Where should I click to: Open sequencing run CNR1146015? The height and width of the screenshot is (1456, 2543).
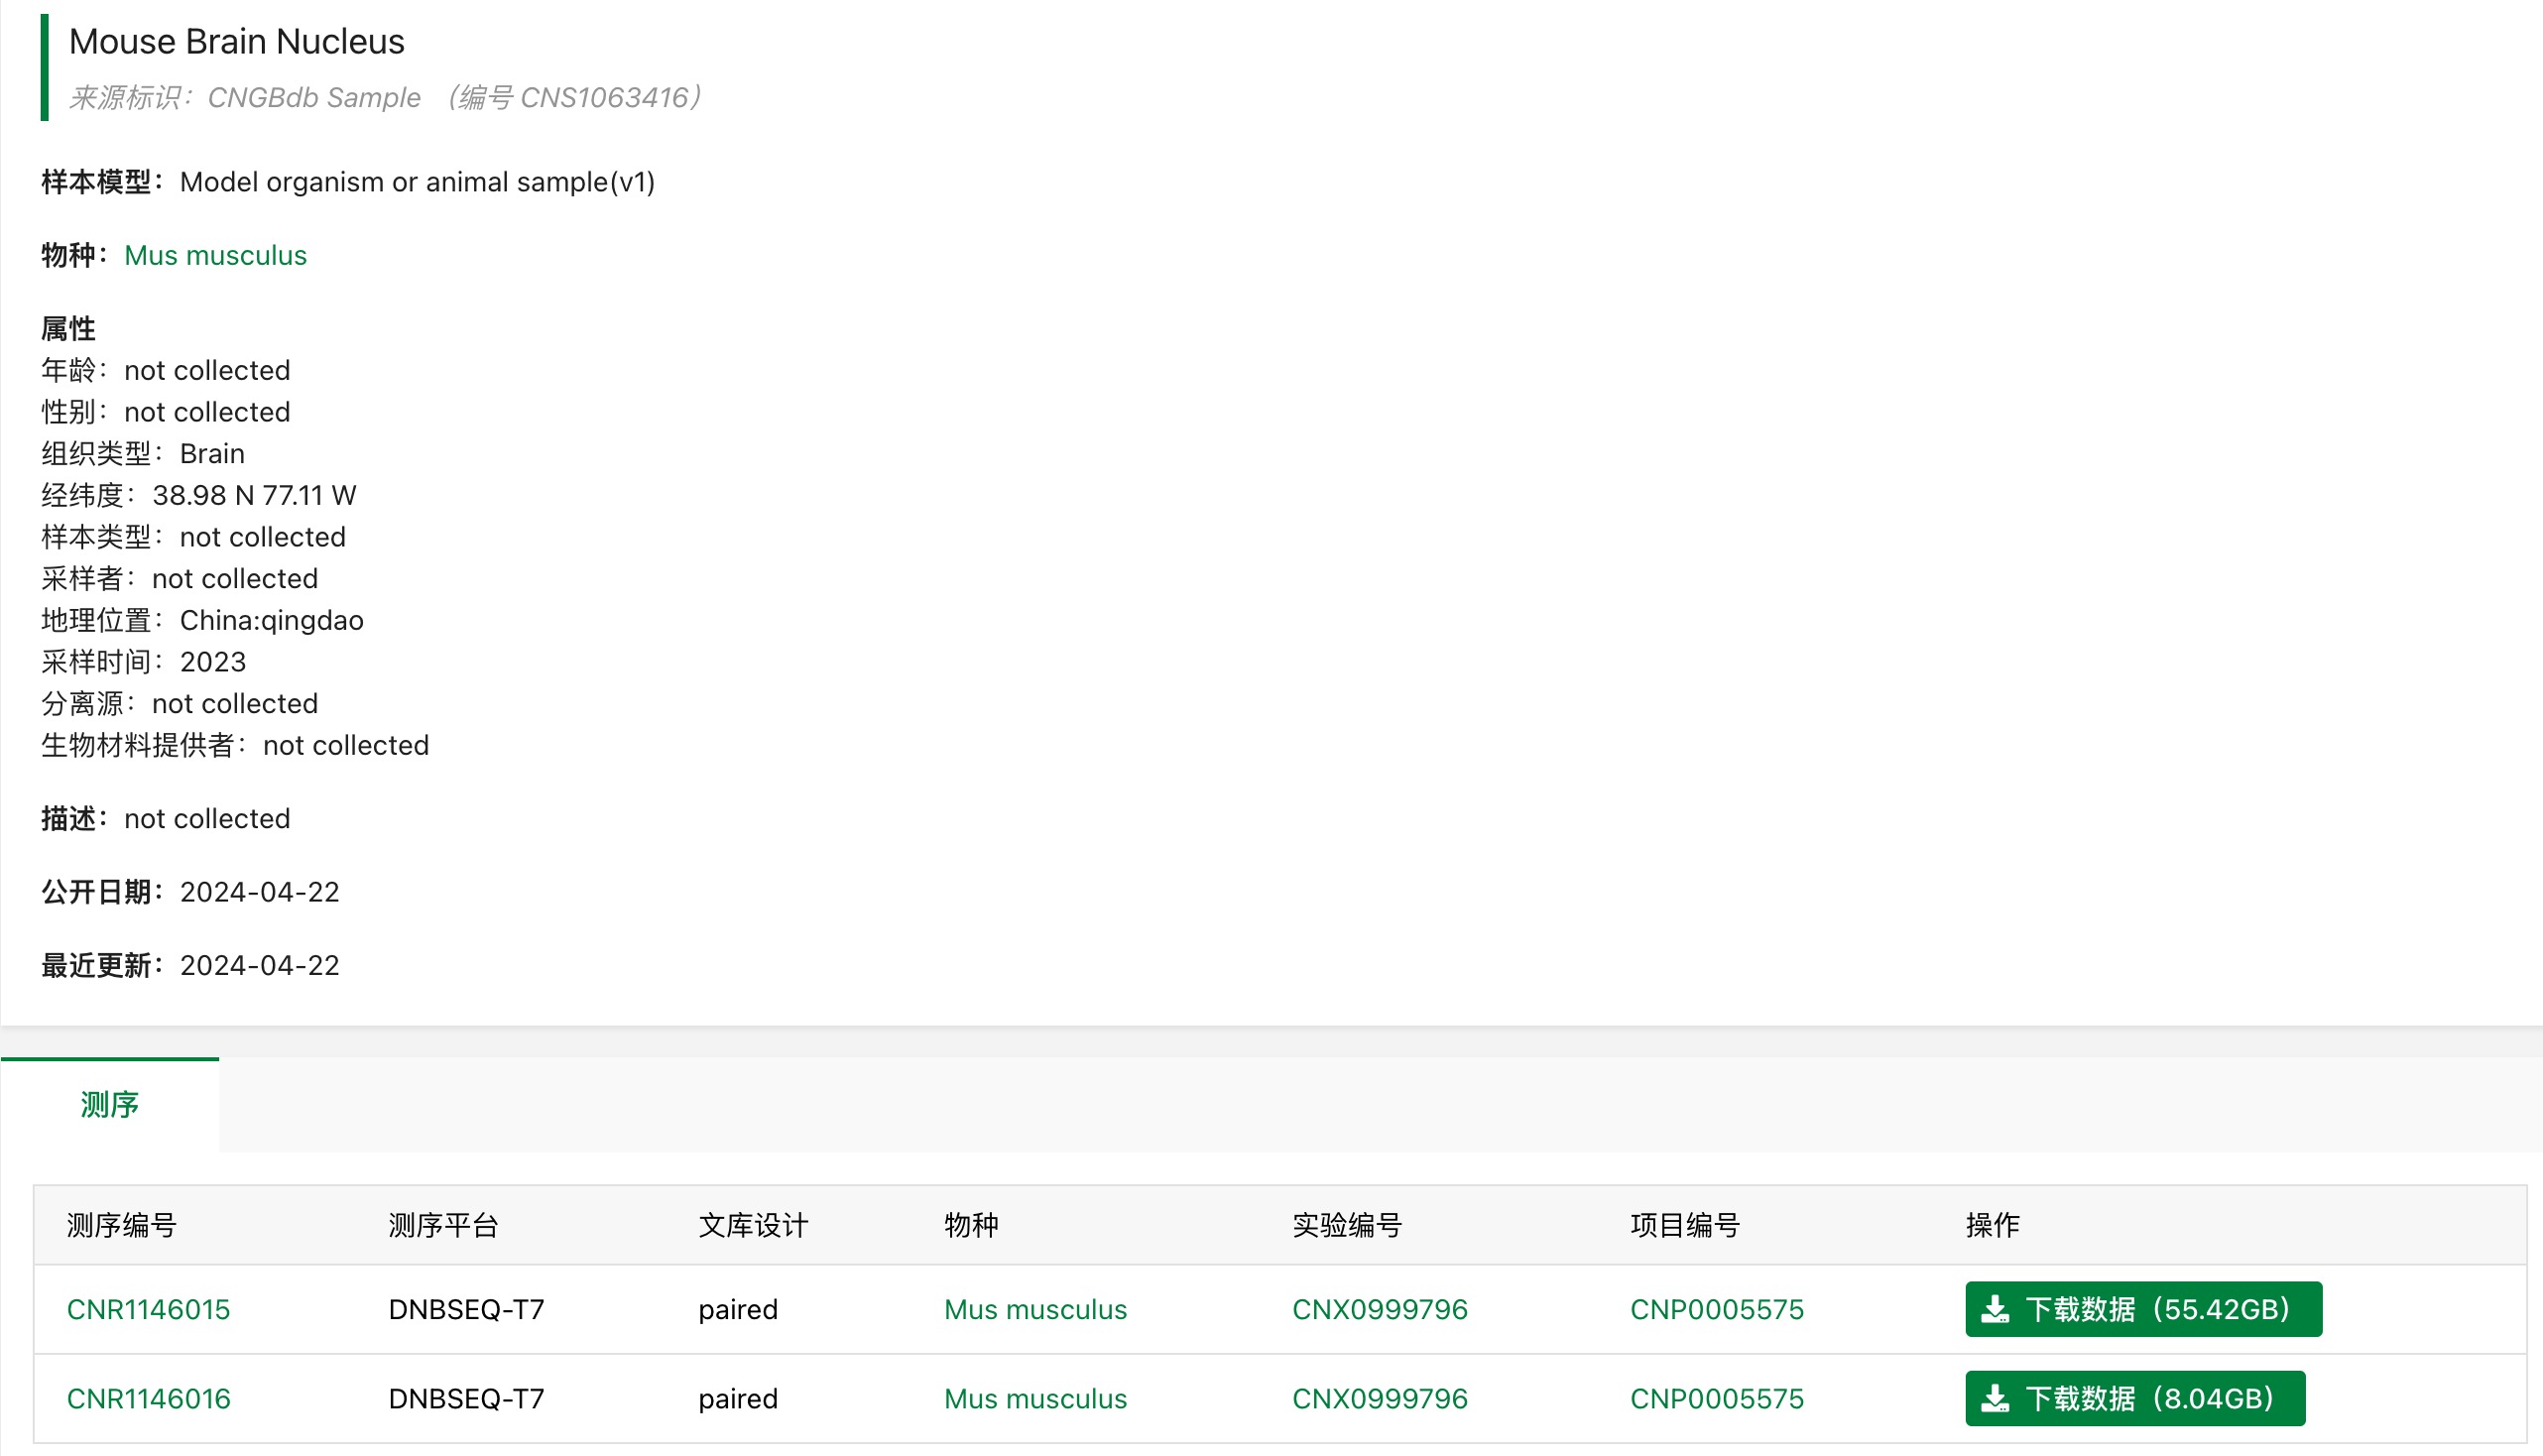148,1309
